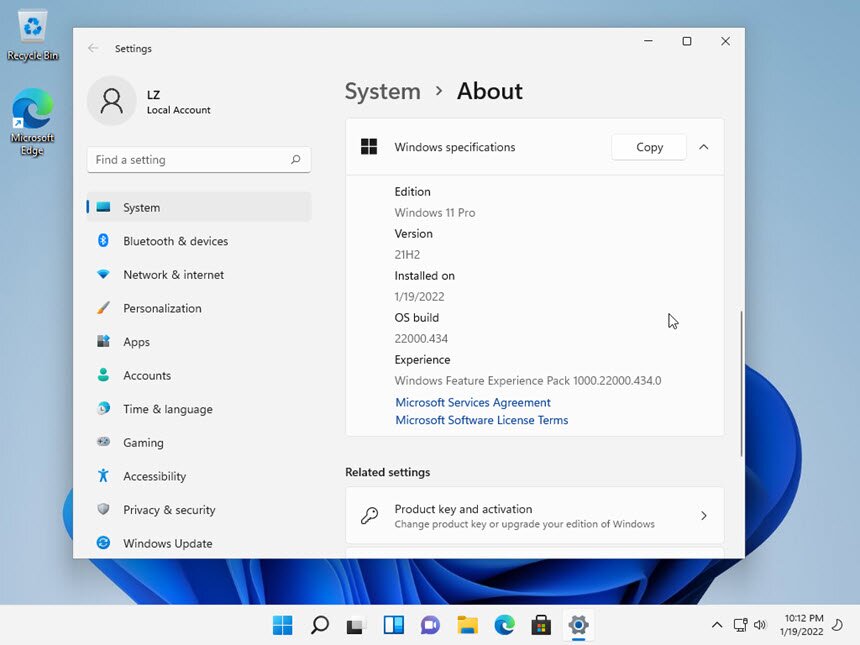Open the notification moon icon
Viewport: 860px width, 645px height.
pos(838,625)
